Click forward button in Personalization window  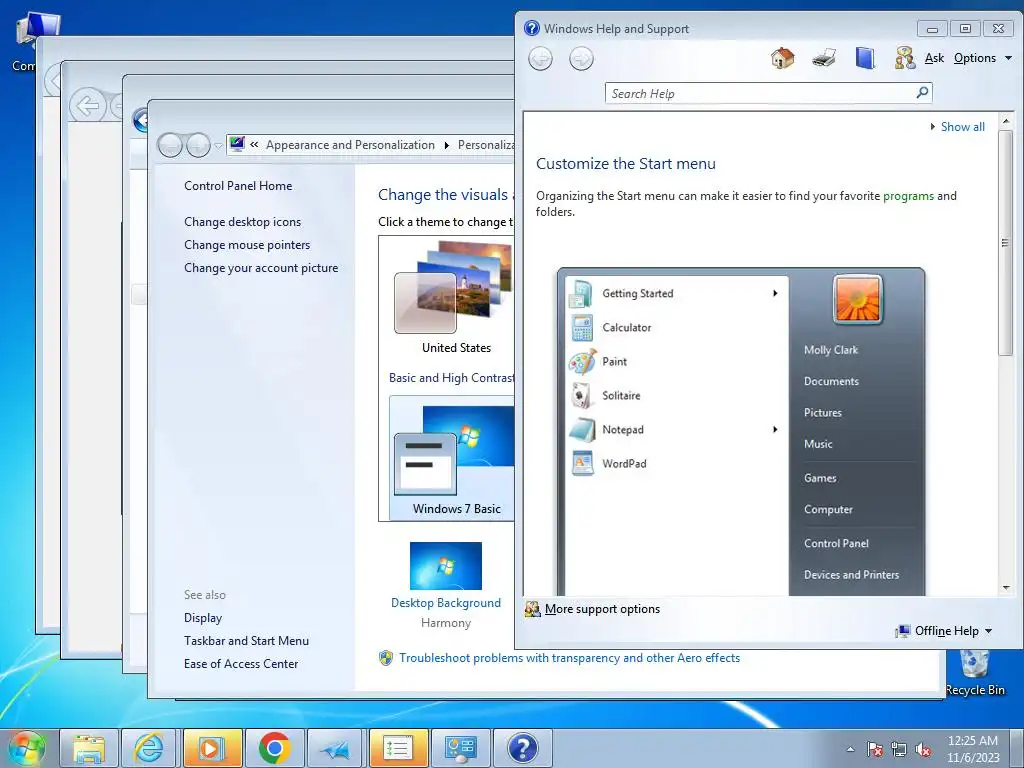tap(198, 145)
